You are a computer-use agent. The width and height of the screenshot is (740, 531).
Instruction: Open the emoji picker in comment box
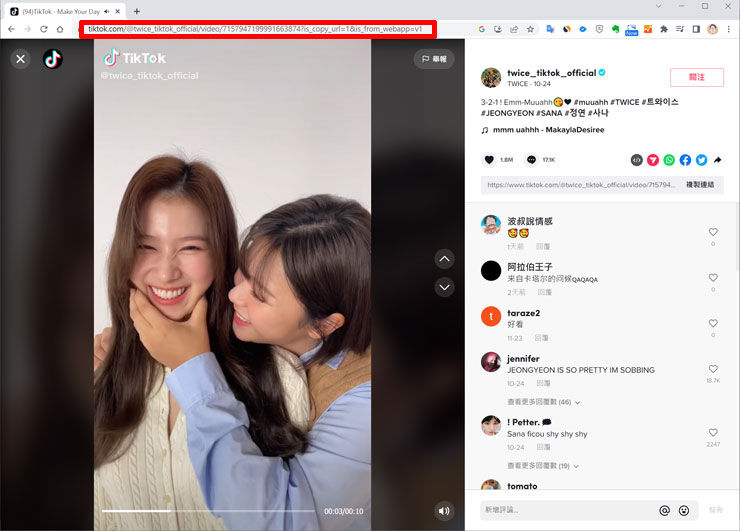[684, 510]
